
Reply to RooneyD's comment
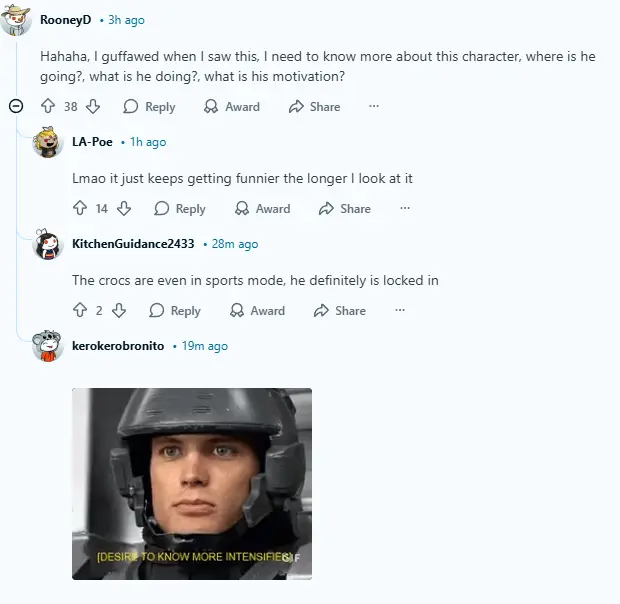[149, 106]
